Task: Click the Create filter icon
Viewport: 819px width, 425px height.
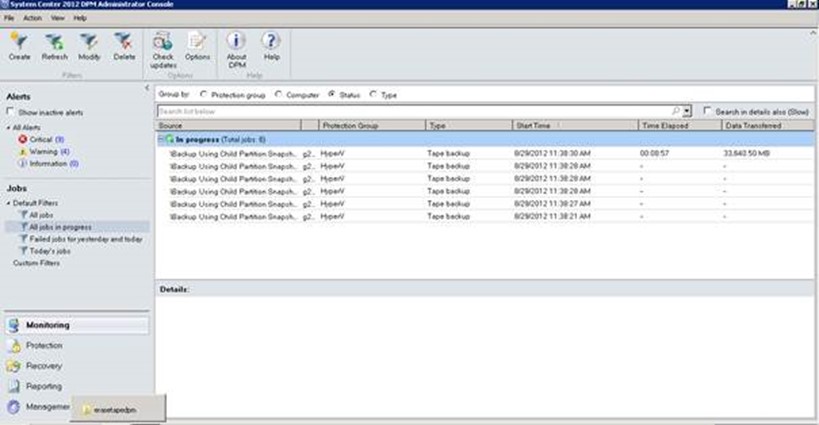Action: point(19,41)
